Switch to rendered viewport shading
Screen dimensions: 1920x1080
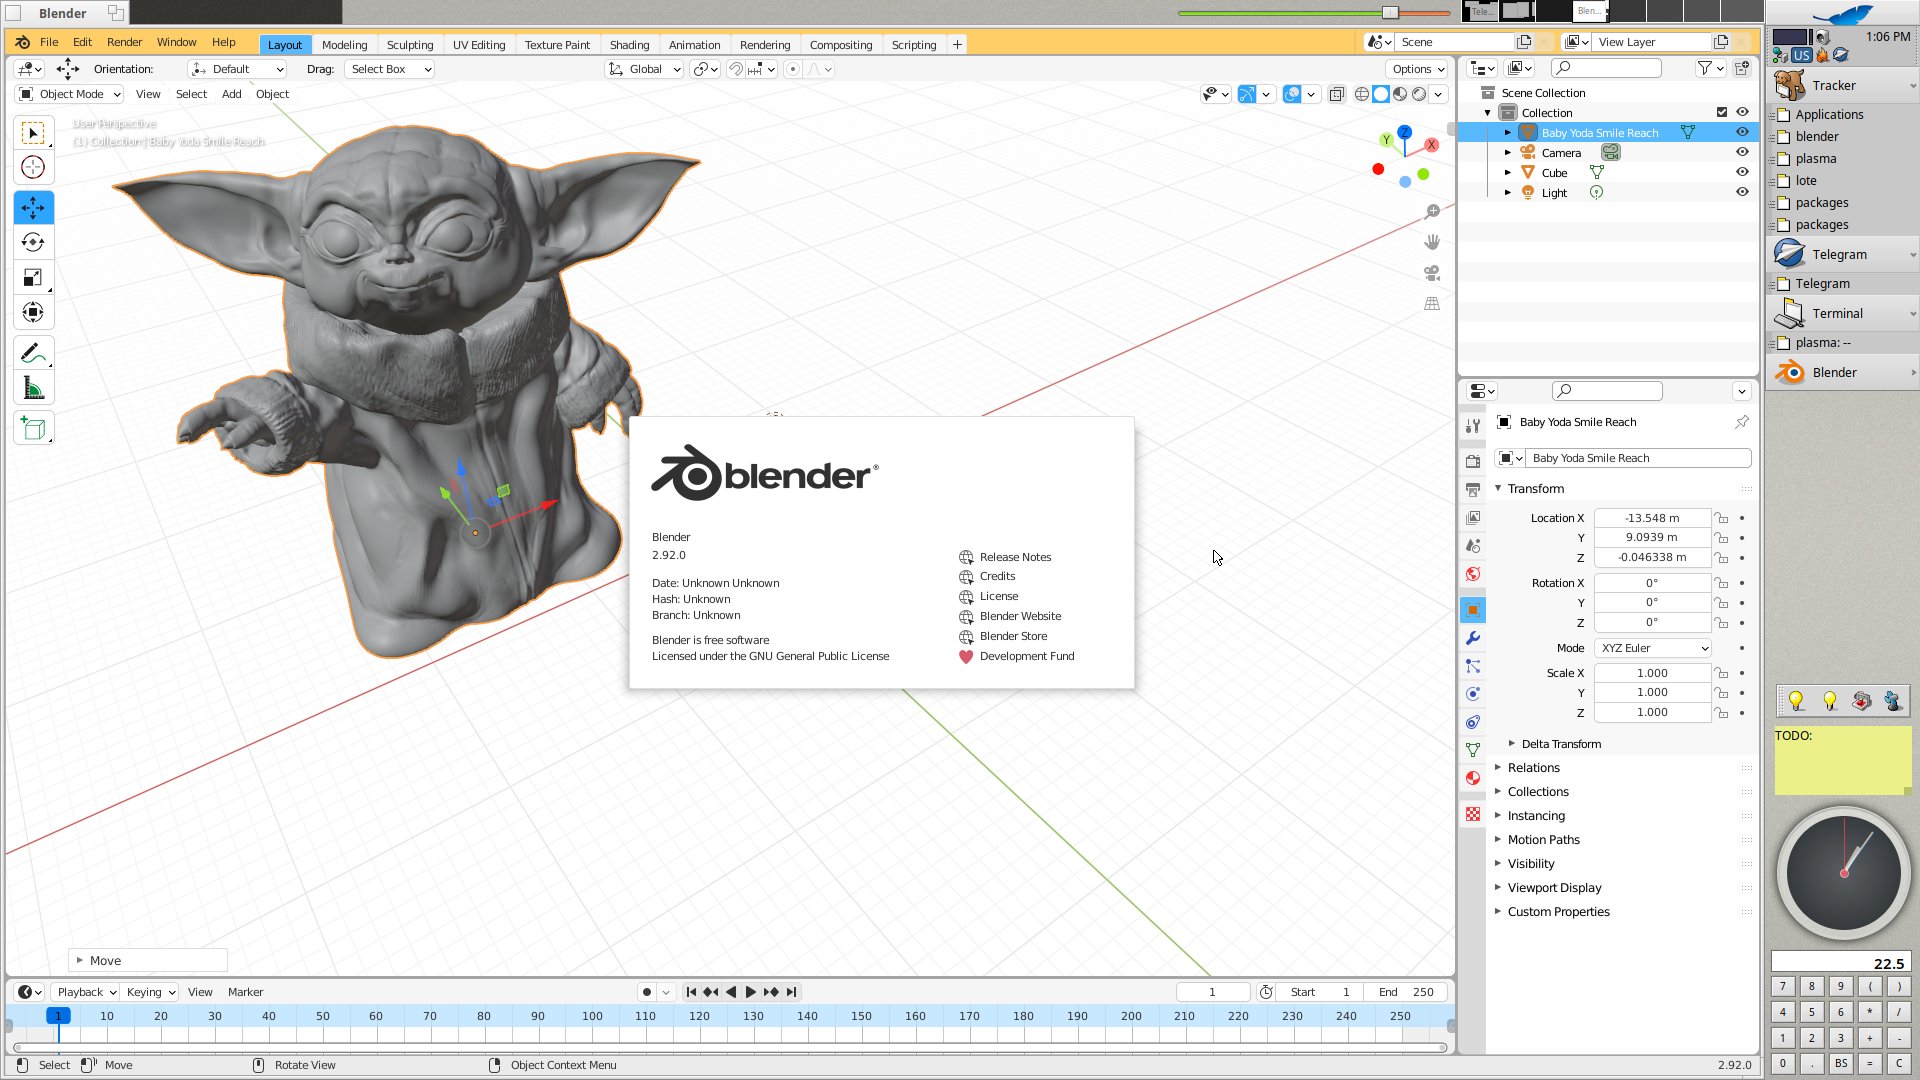pos(1419,94)
